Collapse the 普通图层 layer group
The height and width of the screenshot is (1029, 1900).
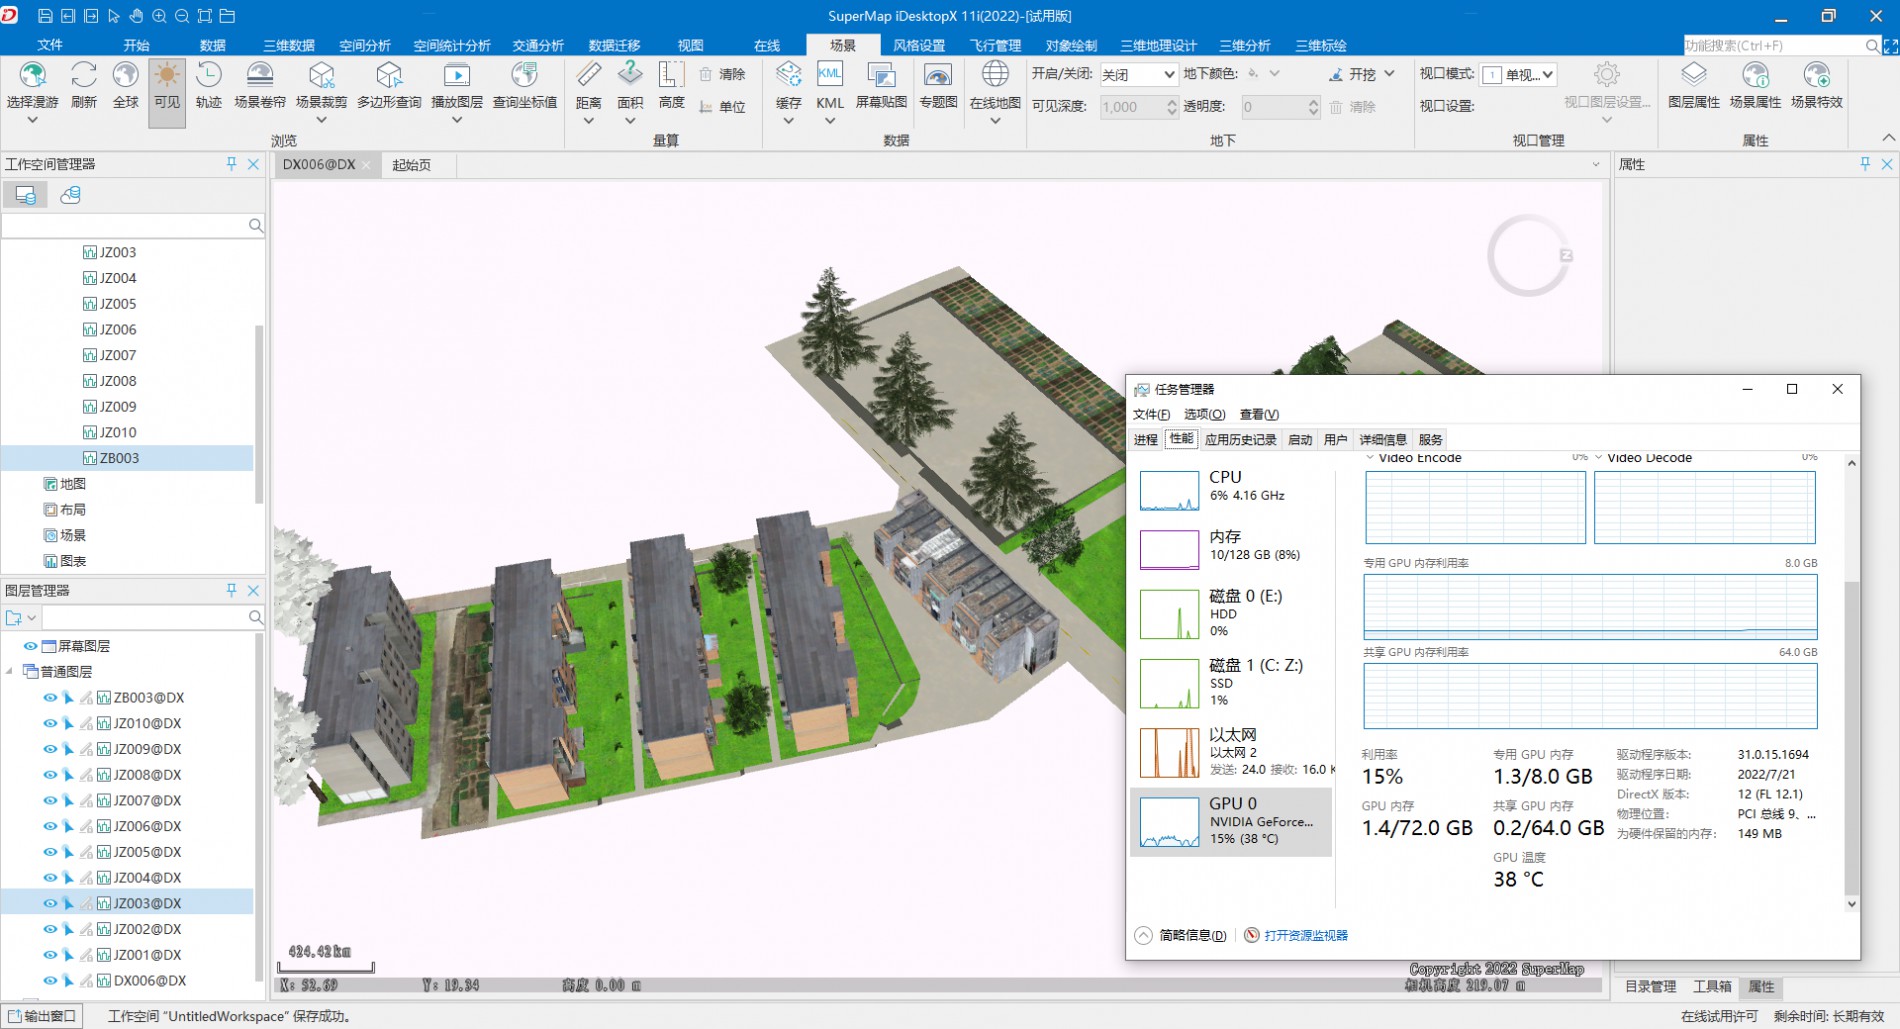pyautogui.click(x=10, y=672)
